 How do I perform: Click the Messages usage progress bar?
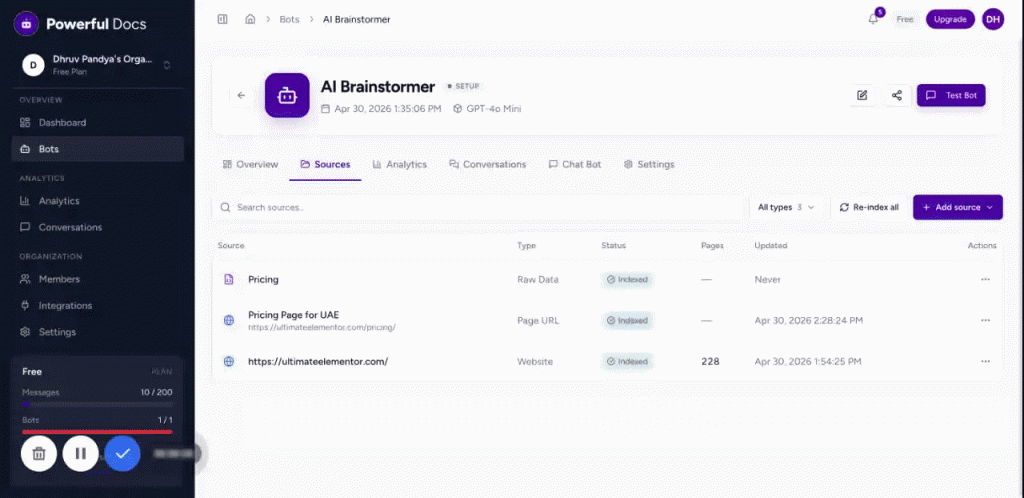[x=97, y=405]
